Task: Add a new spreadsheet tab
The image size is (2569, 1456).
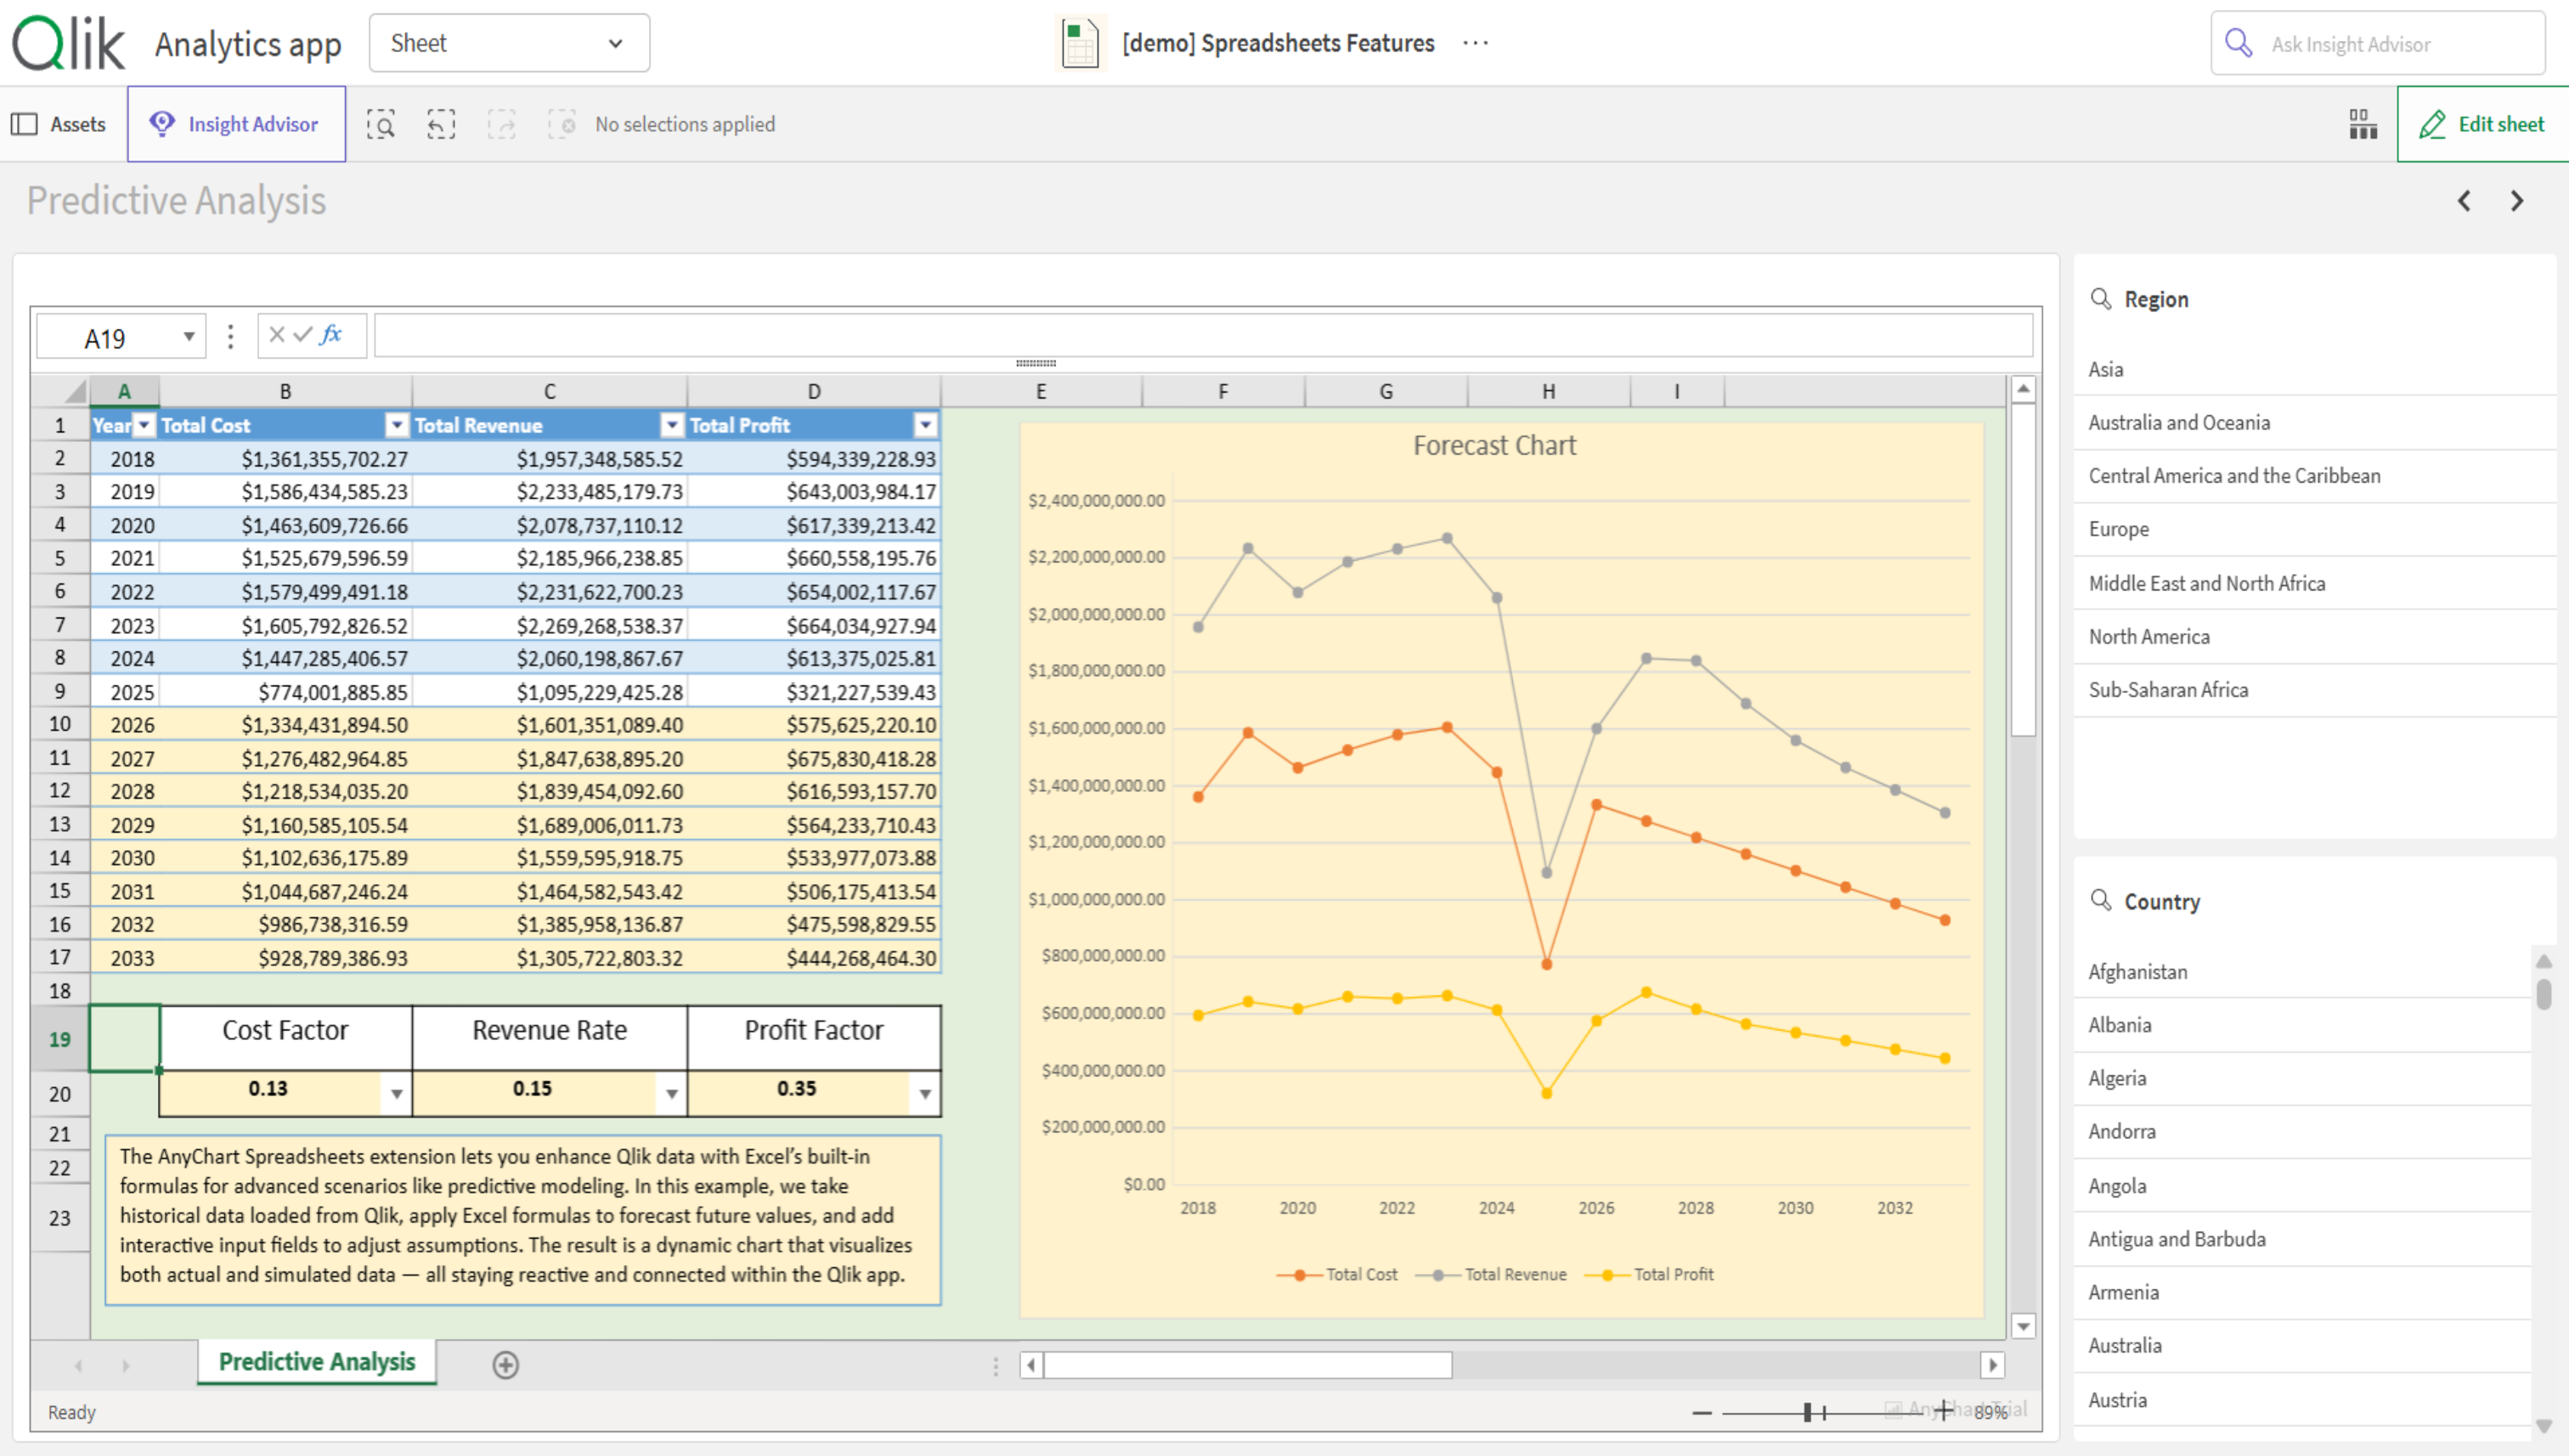Action: point(506,1365)
